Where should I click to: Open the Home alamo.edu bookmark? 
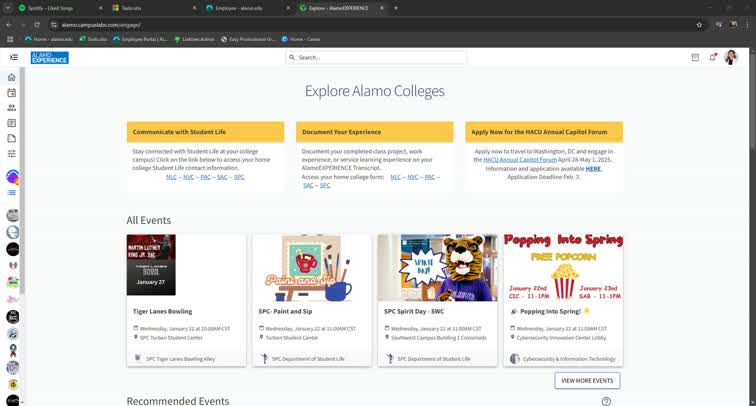(x=49, y=39)
